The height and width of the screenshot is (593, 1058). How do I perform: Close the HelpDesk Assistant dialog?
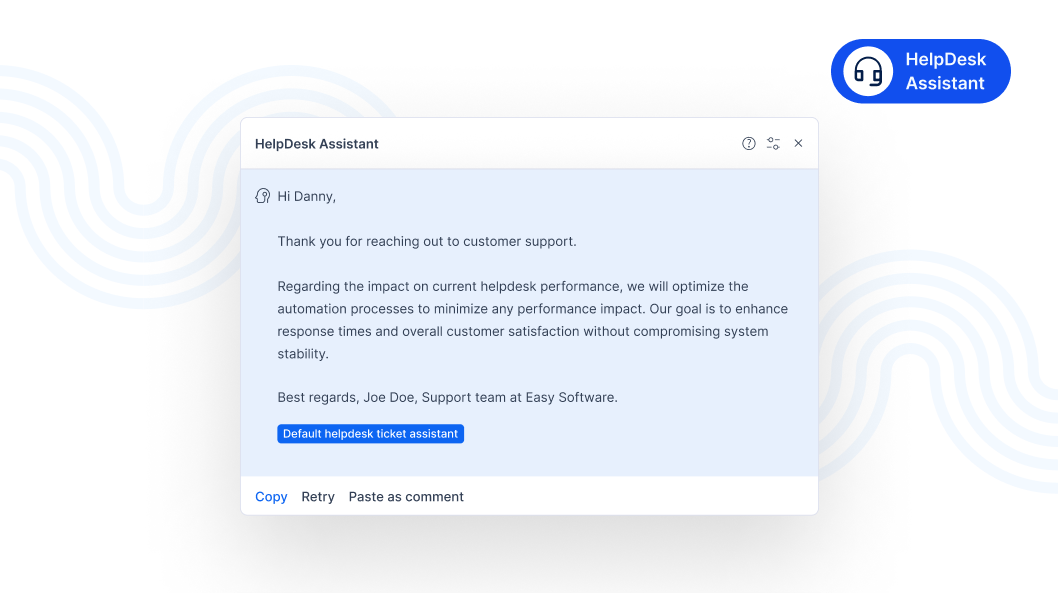[798, 144]
